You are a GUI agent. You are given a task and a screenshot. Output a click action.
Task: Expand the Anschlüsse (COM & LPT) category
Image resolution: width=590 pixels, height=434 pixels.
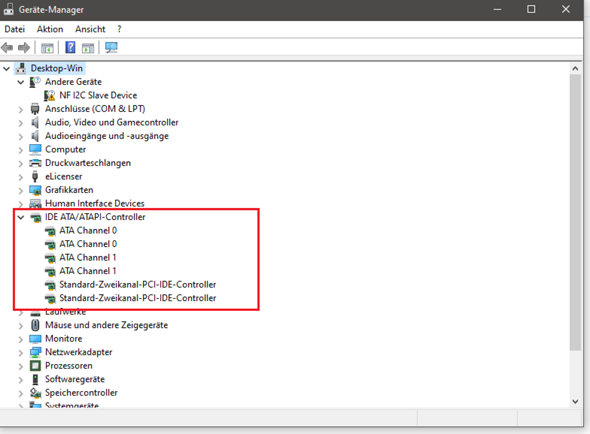(x=21, y=110)
